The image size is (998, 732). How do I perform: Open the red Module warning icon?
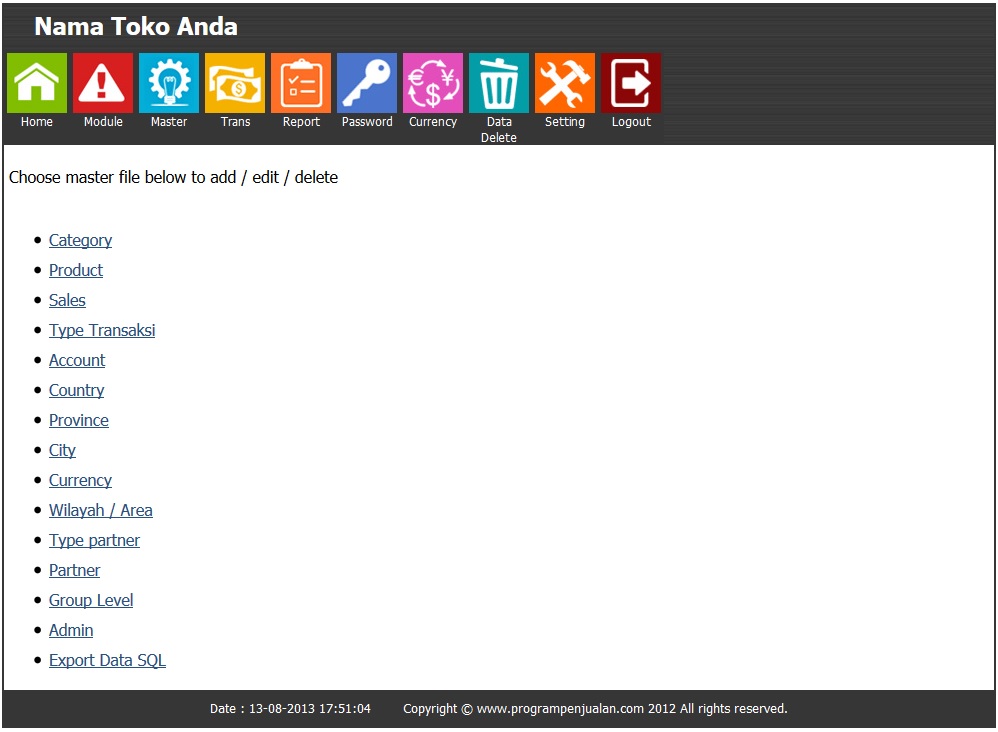coord(103,83)
